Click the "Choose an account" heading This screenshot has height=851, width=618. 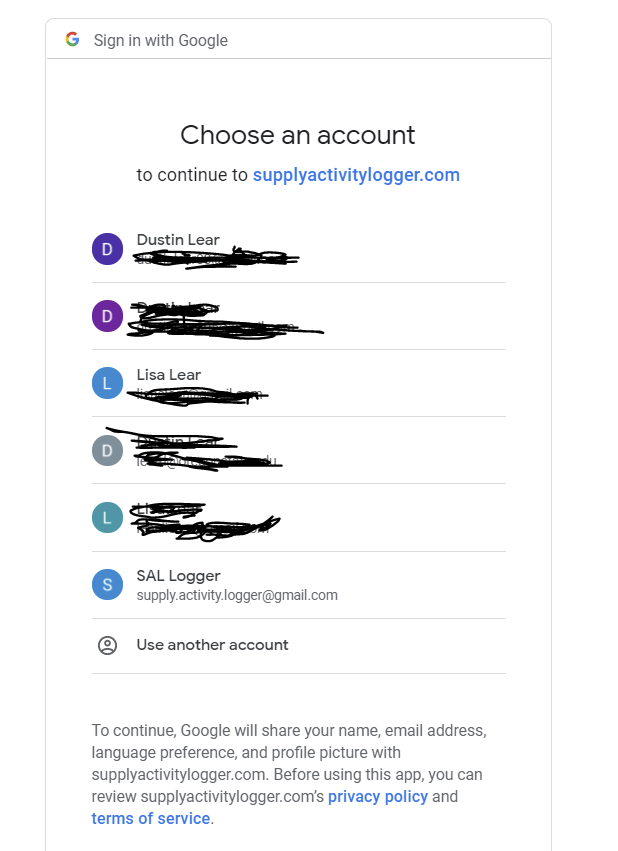298,135
